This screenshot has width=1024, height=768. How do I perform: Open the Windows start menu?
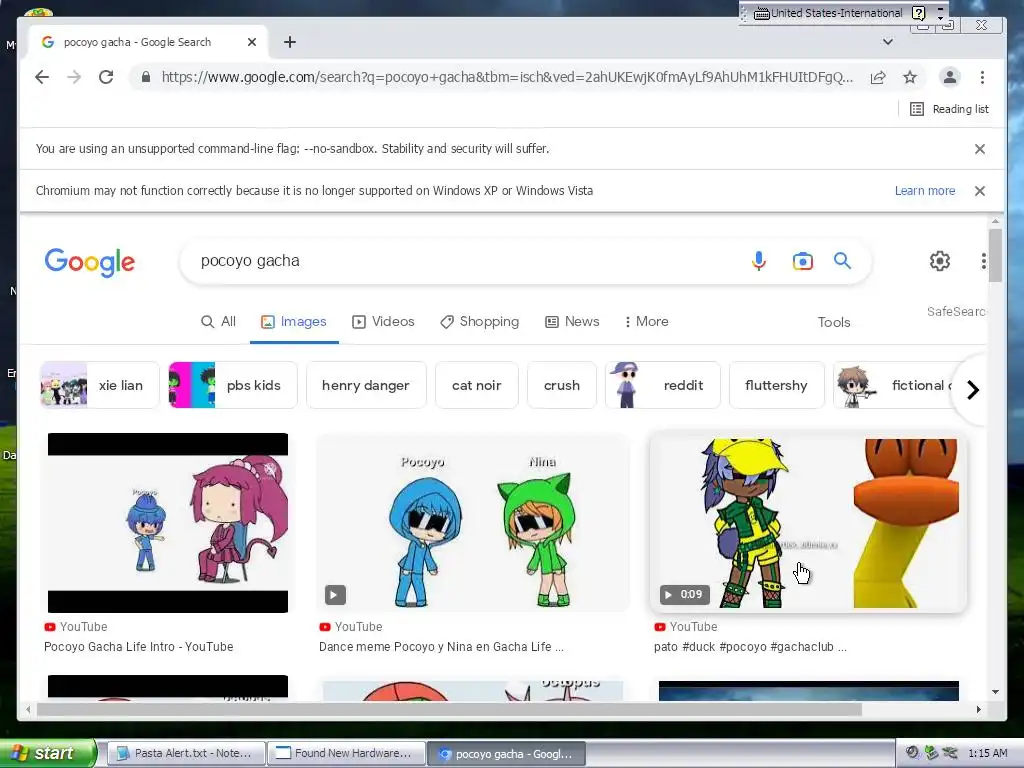[48, 753]
